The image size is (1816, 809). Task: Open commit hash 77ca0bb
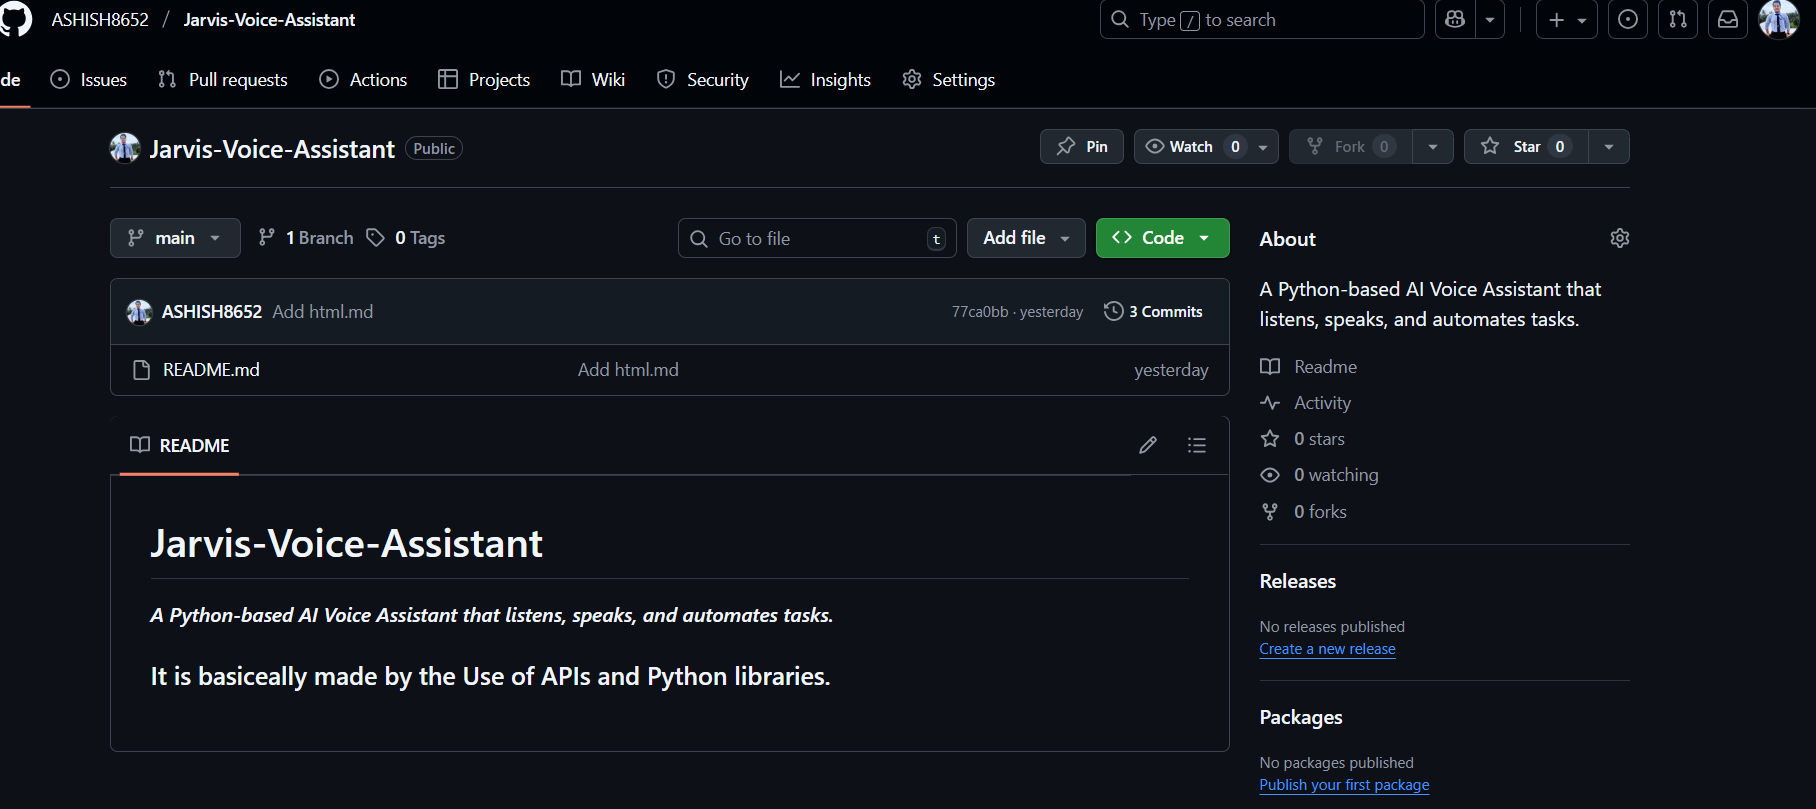point(980,312)
